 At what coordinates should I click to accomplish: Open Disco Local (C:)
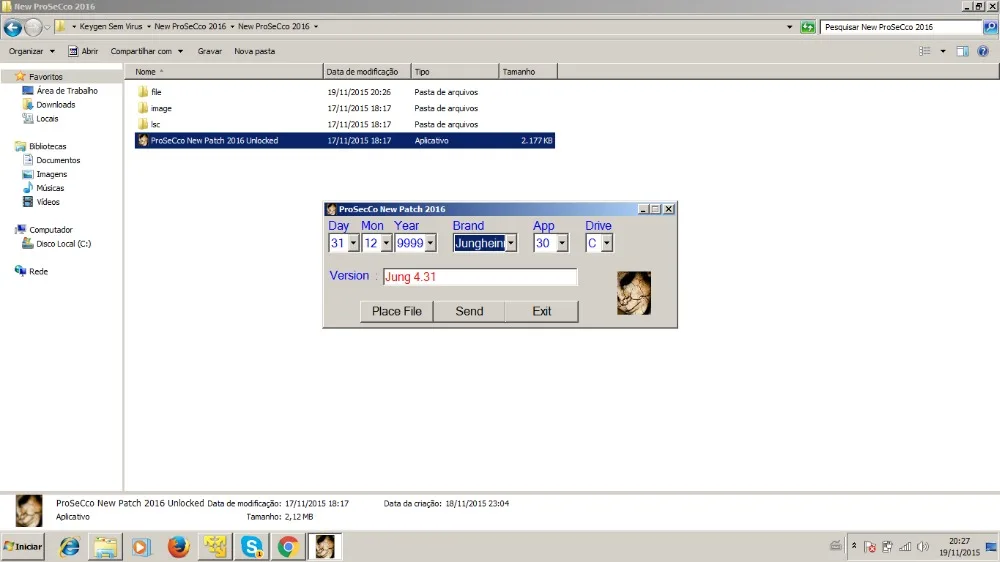63,244
